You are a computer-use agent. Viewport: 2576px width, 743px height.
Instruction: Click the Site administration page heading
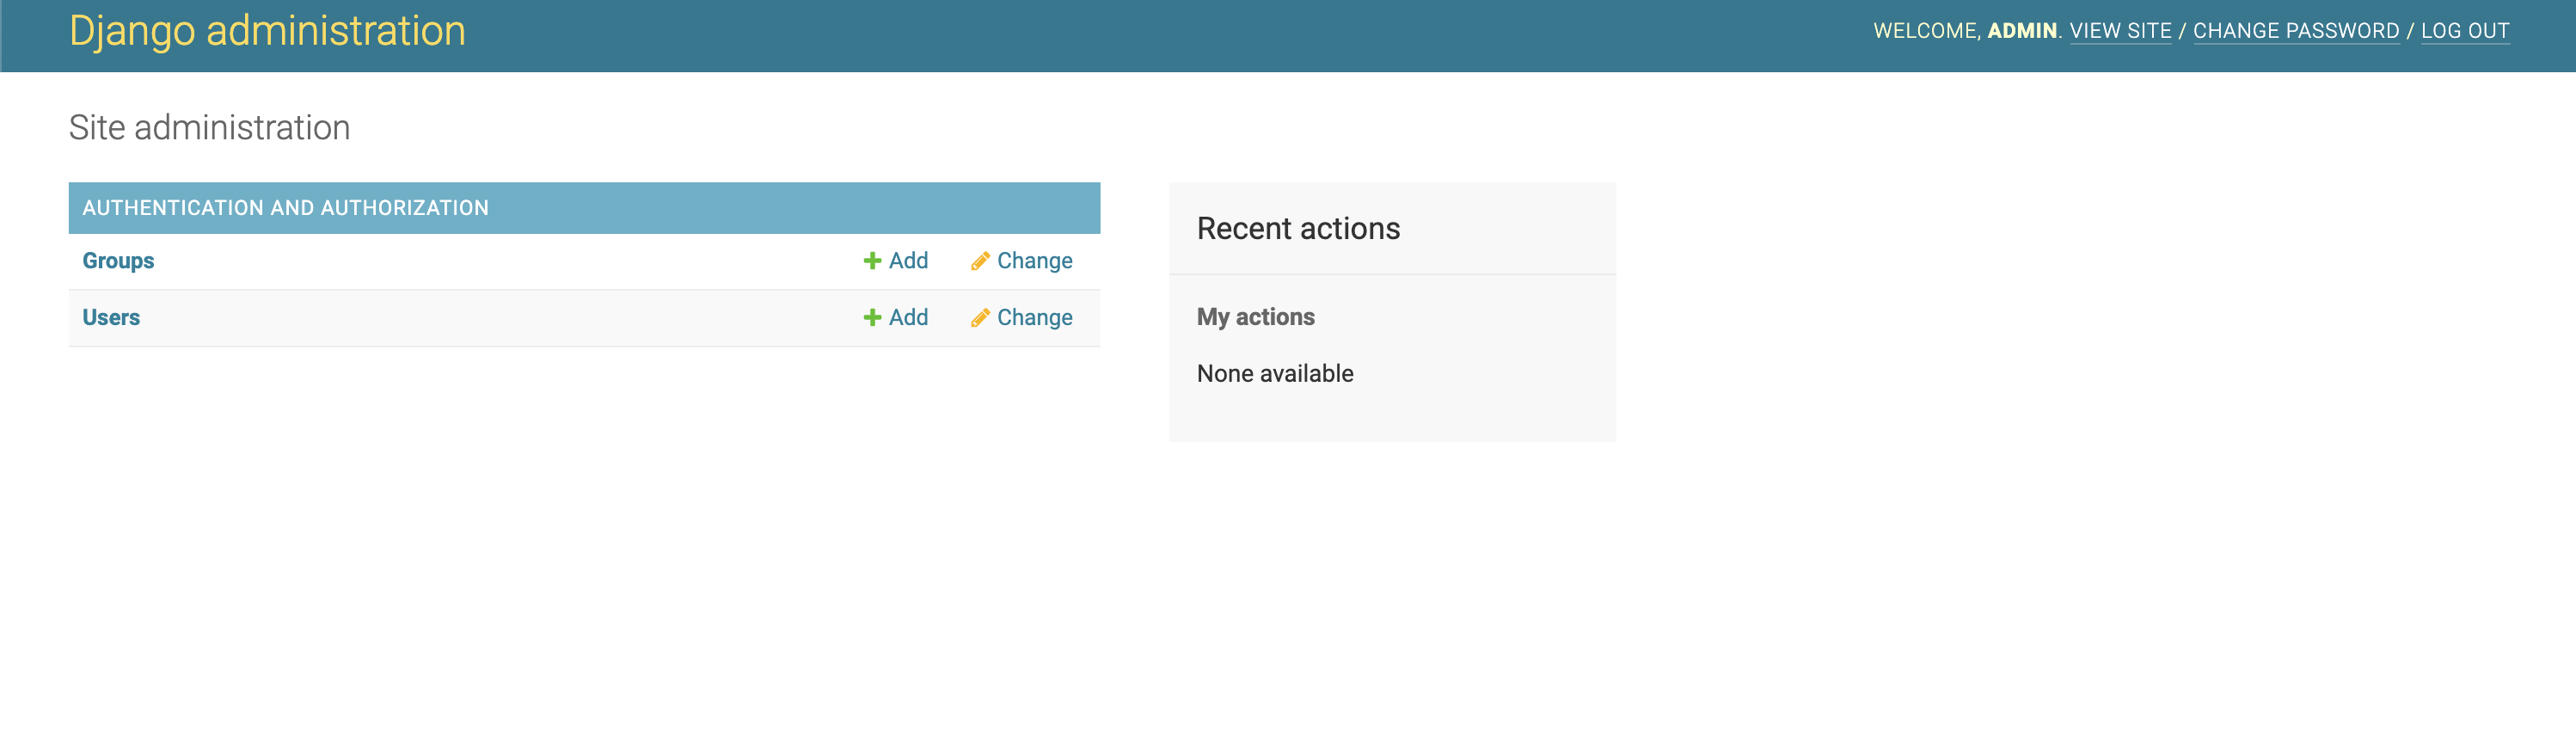click(x=209, y=128)
